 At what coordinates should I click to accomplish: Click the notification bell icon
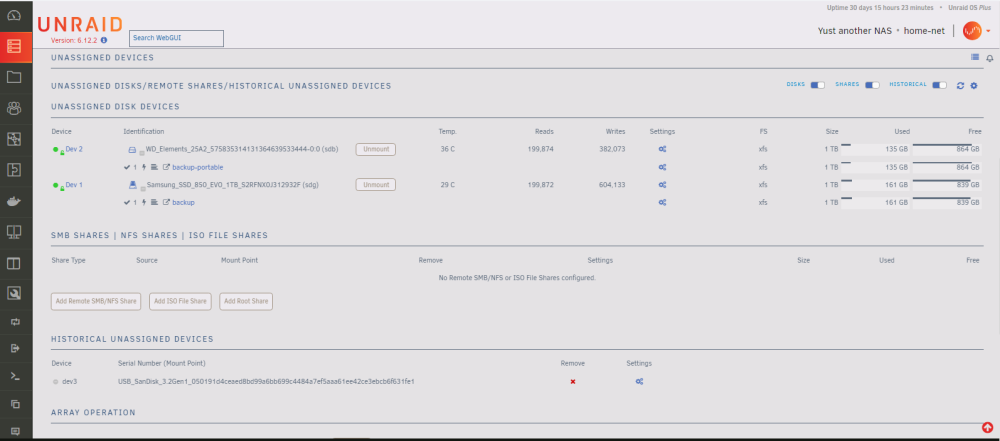(990, 58)
